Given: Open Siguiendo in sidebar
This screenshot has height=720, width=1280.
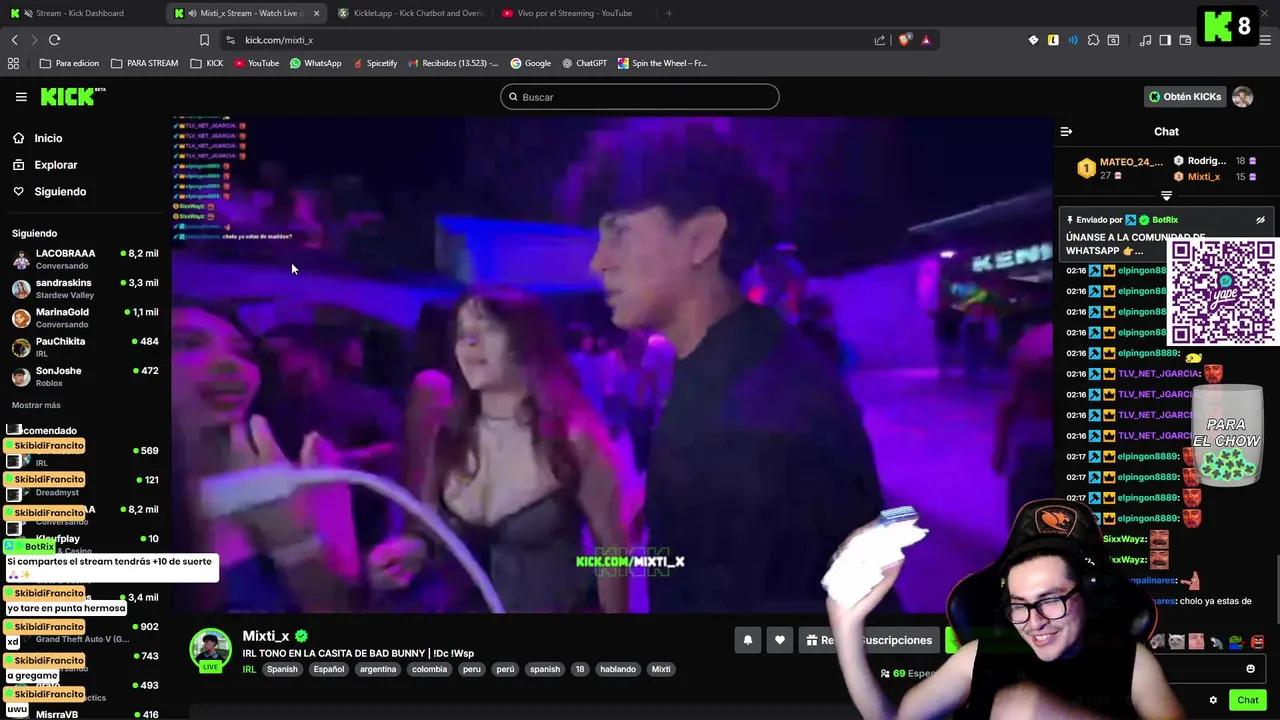Looking at the screenshot, I should 60,191.
